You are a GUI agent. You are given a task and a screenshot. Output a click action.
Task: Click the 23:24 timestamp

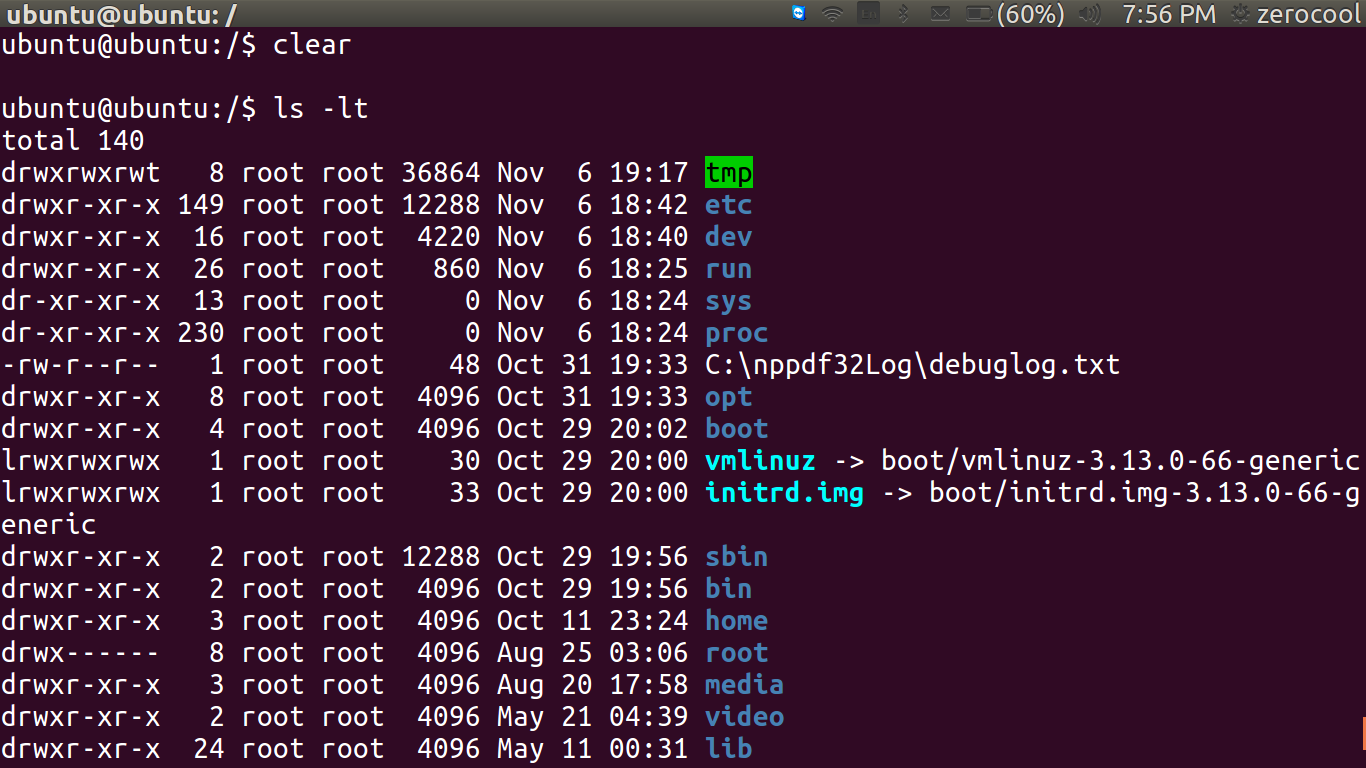649,621
